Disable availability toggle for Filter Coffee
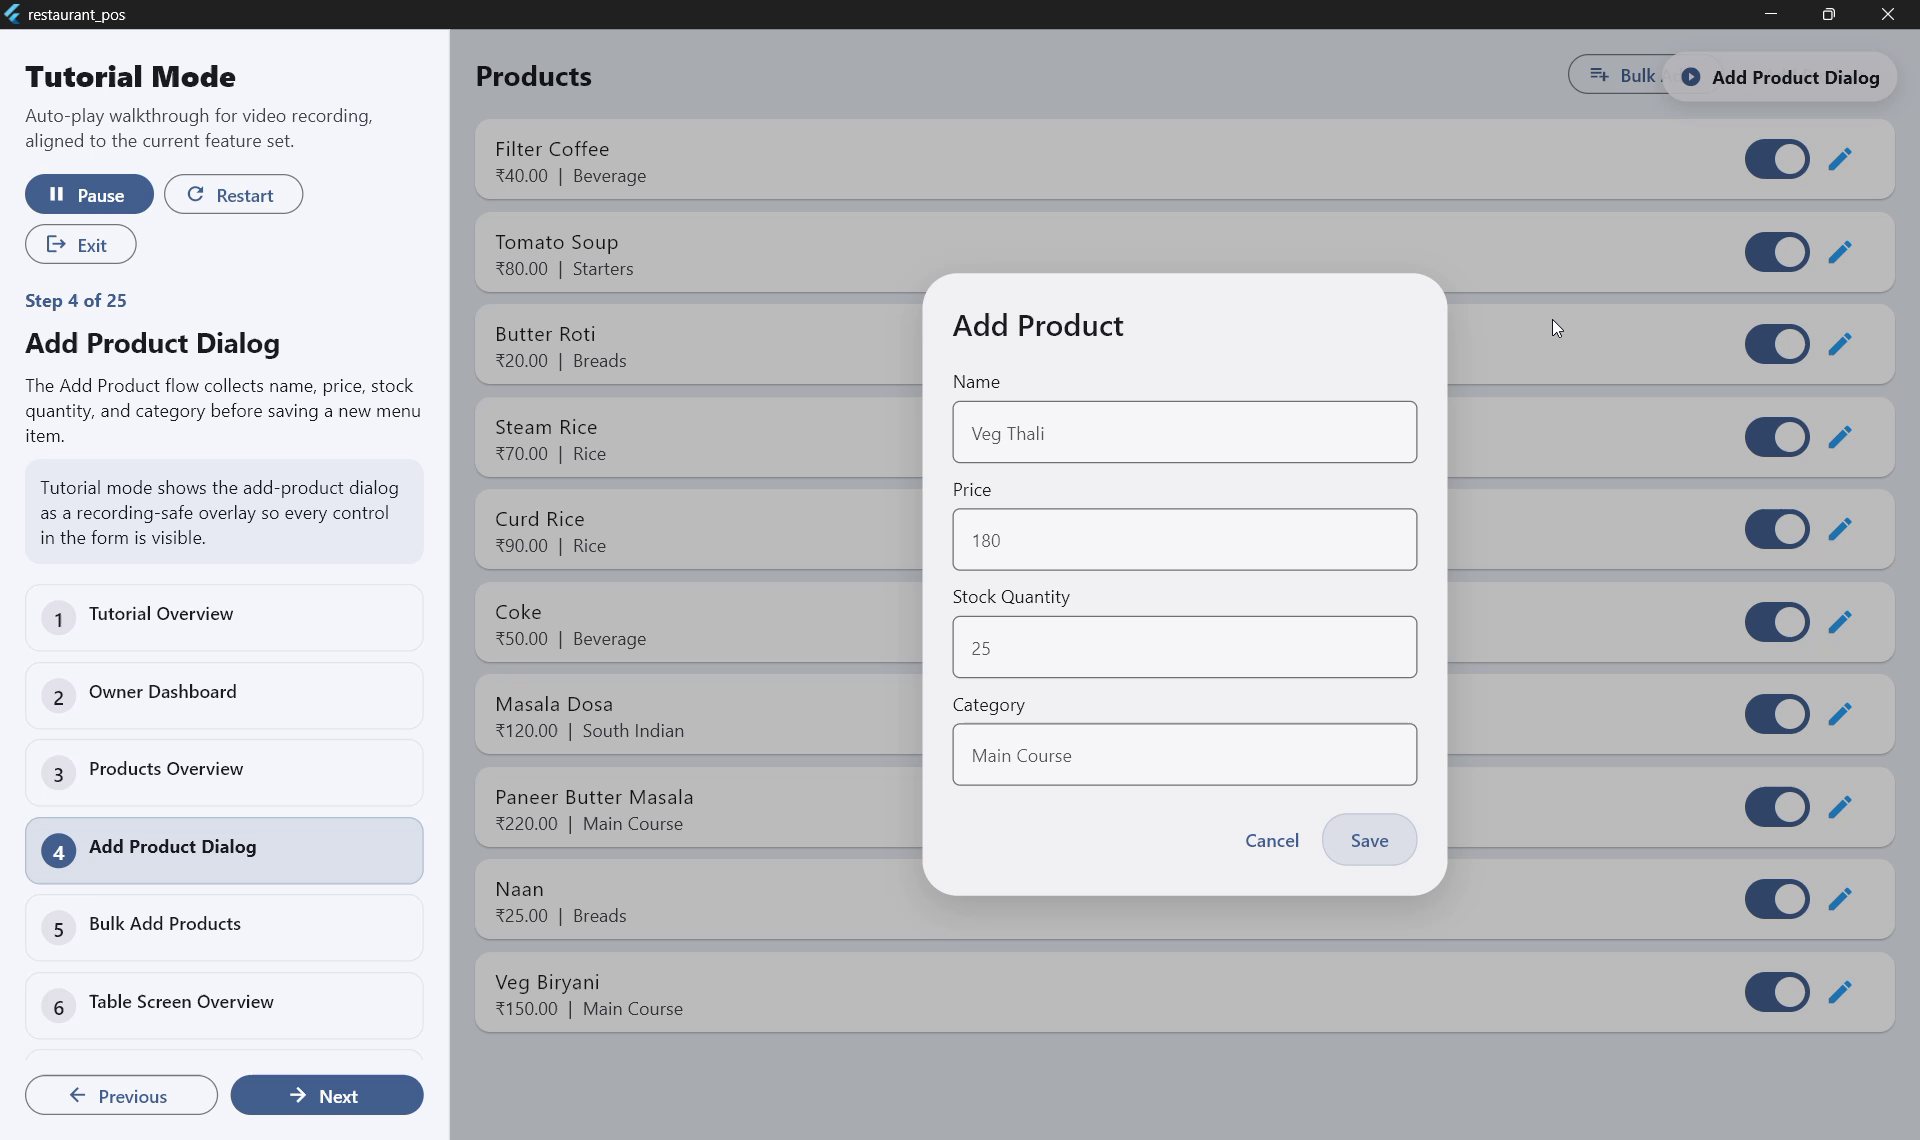Screen dimensions: 1920x1140 click(x=1777, y=159)
